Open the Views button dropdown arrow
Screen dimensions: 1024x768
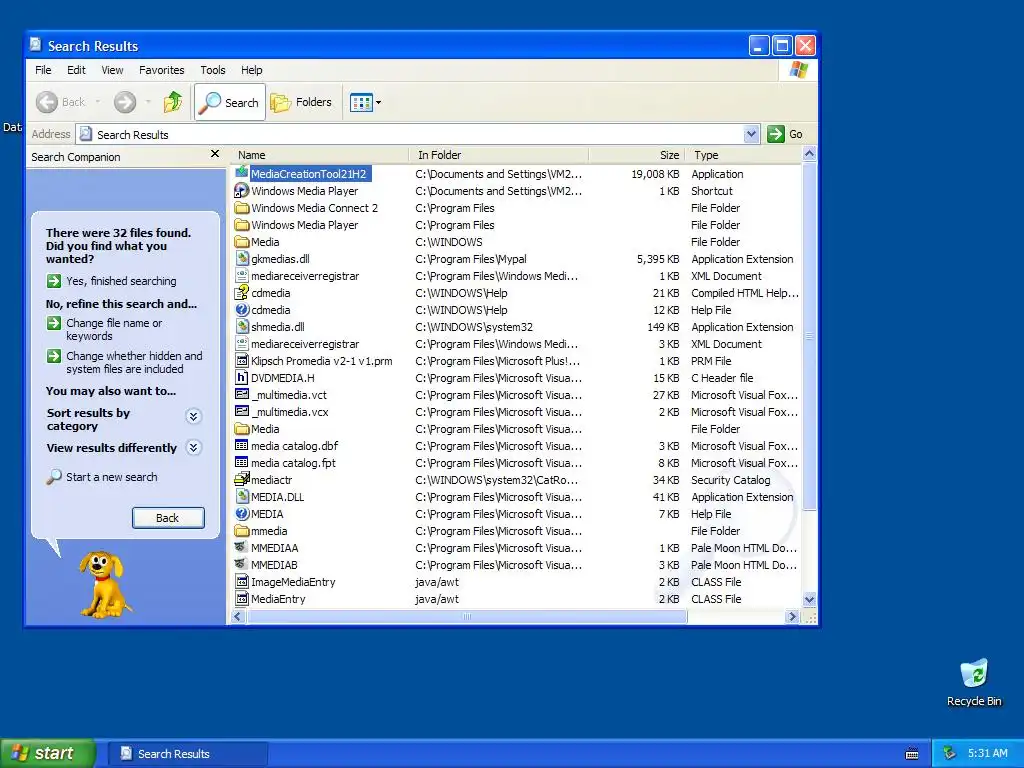(x=378, y=103)
